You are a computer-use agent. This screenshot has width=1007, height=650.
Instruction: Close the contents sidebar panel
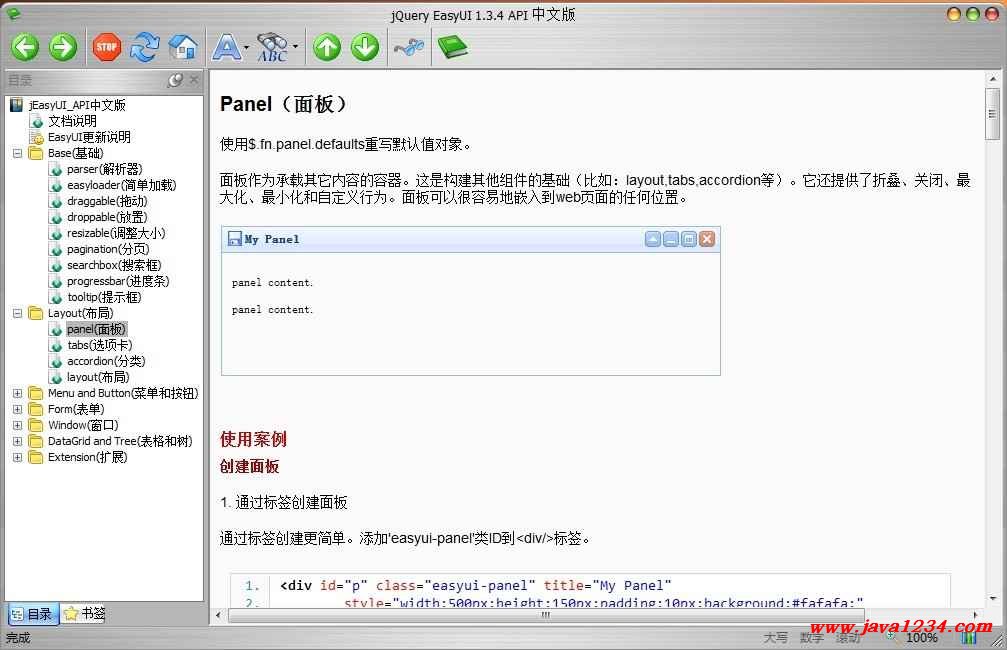[x=195, y=80]
